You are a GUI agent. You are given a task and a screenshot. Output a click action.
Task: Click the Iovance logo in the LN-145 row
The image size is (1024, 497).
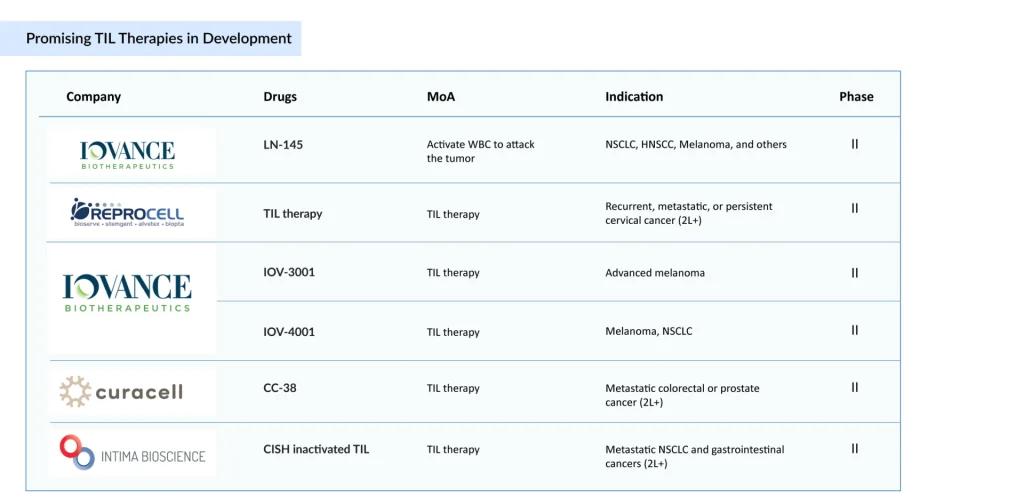127,155
